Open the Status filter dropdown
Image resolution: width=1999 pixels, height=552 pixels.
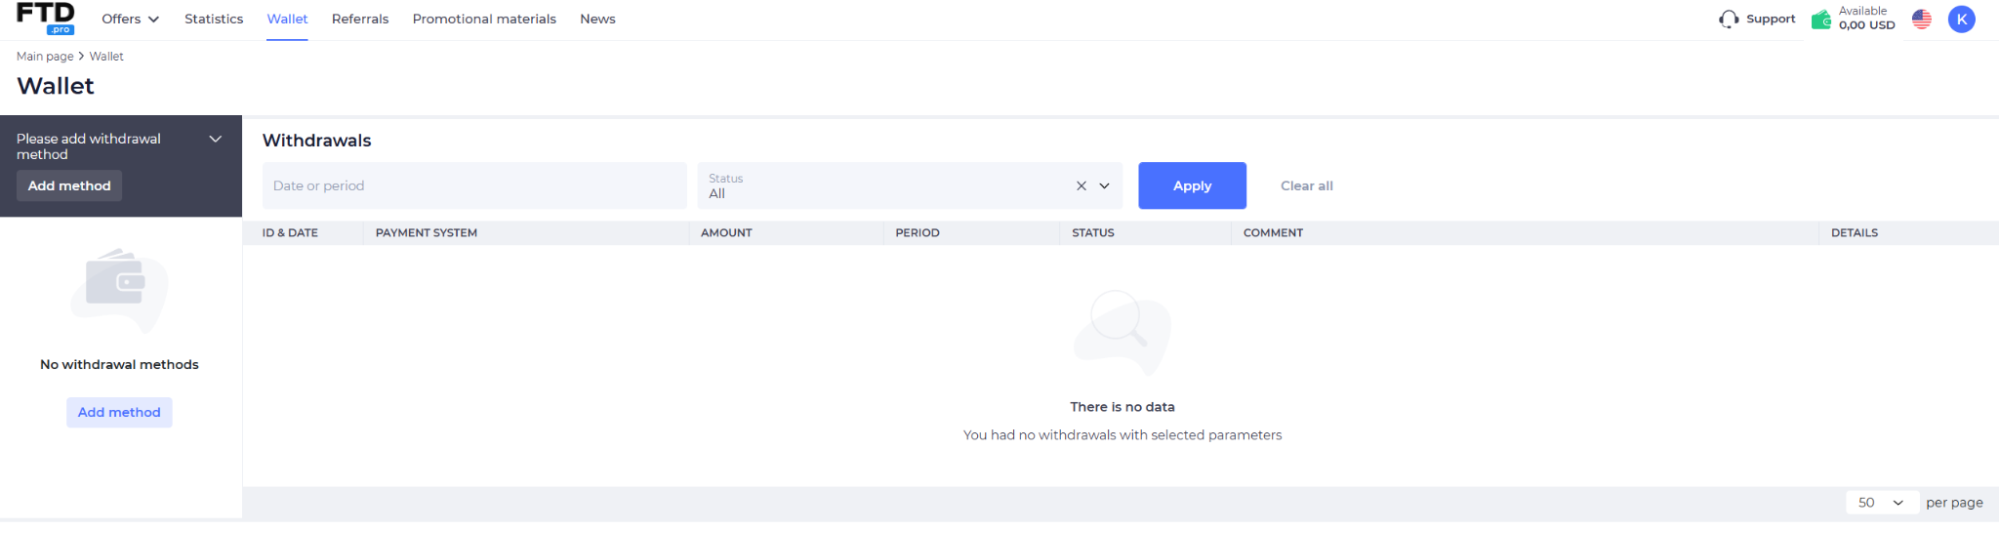pos(1104,186)
